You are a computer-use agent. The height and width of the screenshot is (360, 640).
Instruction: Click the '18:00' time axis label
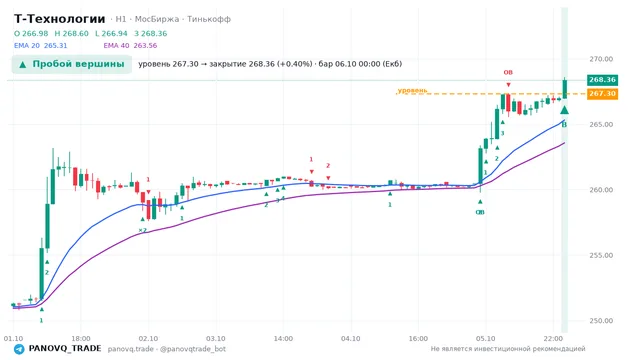point(81,338)
